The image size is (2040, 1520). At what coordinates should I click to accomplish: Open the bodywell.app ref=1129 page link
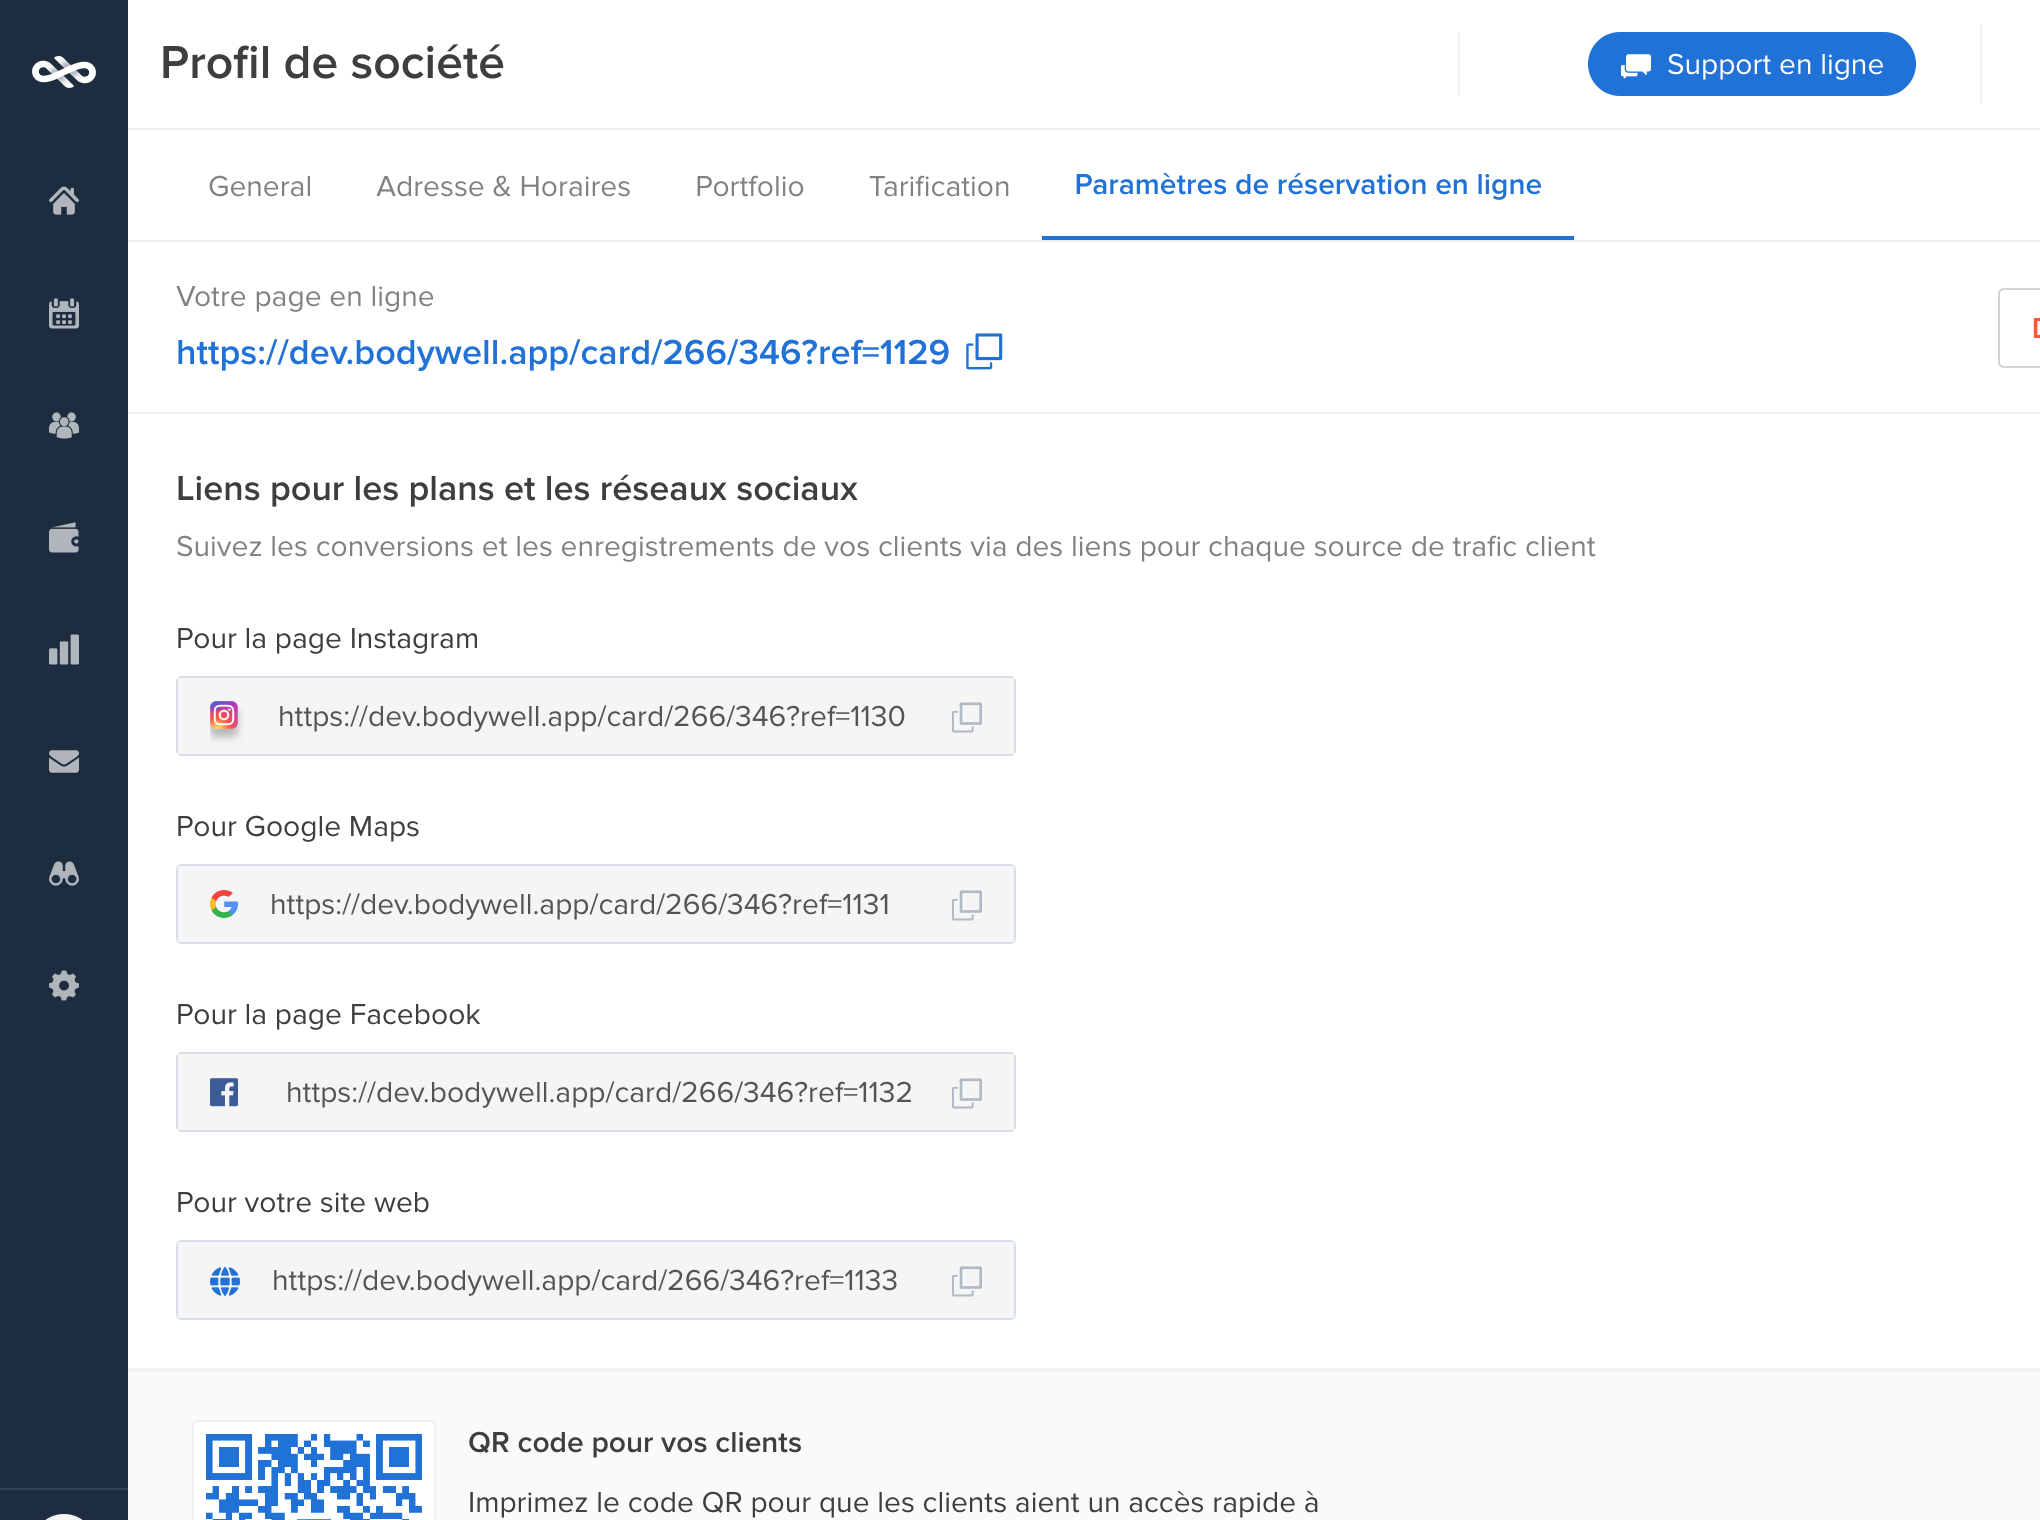pos(562,352)
